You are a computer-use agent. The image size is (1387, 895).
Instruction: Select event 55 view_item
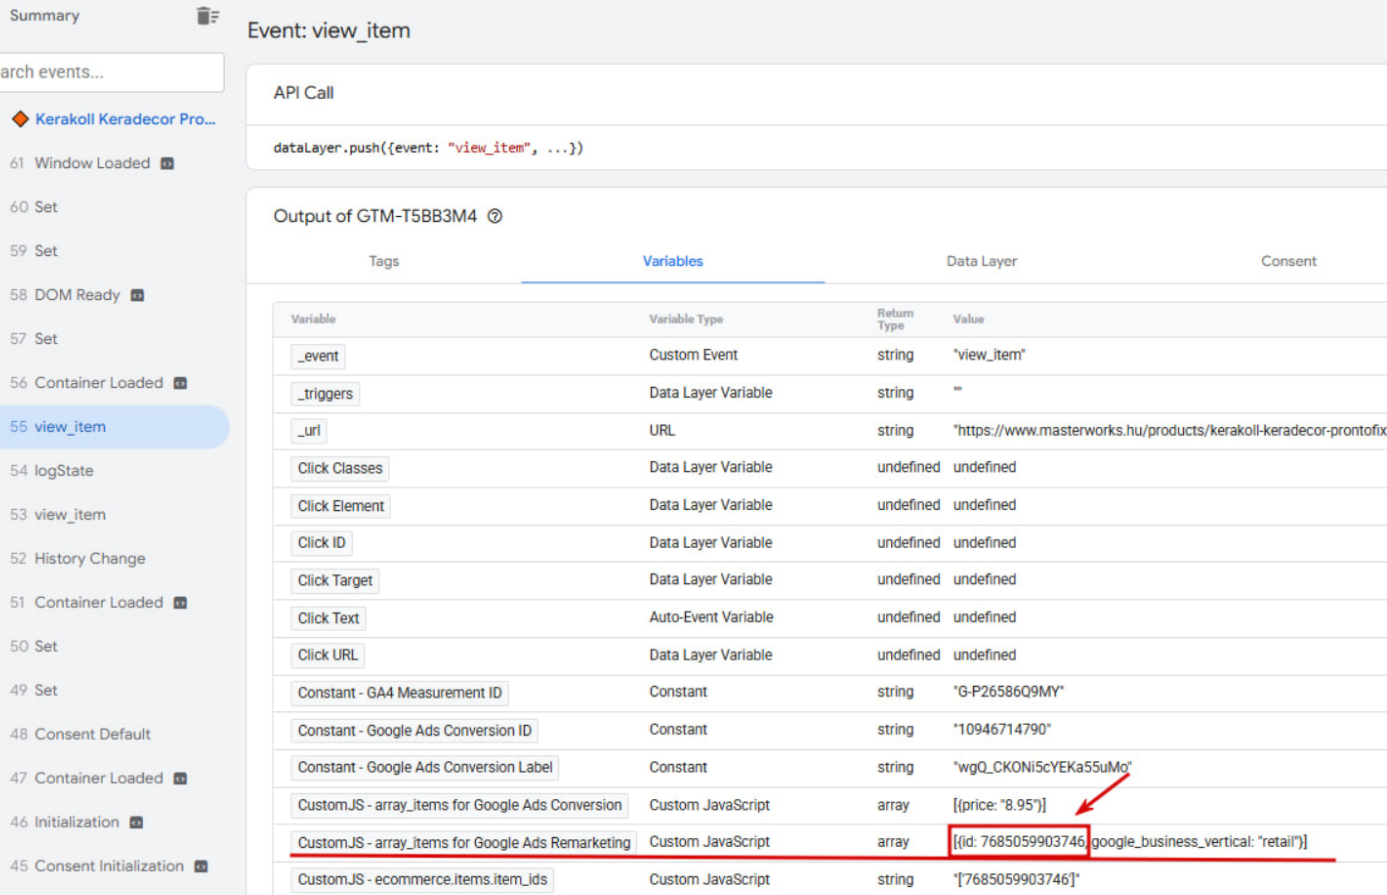point(114,427)
